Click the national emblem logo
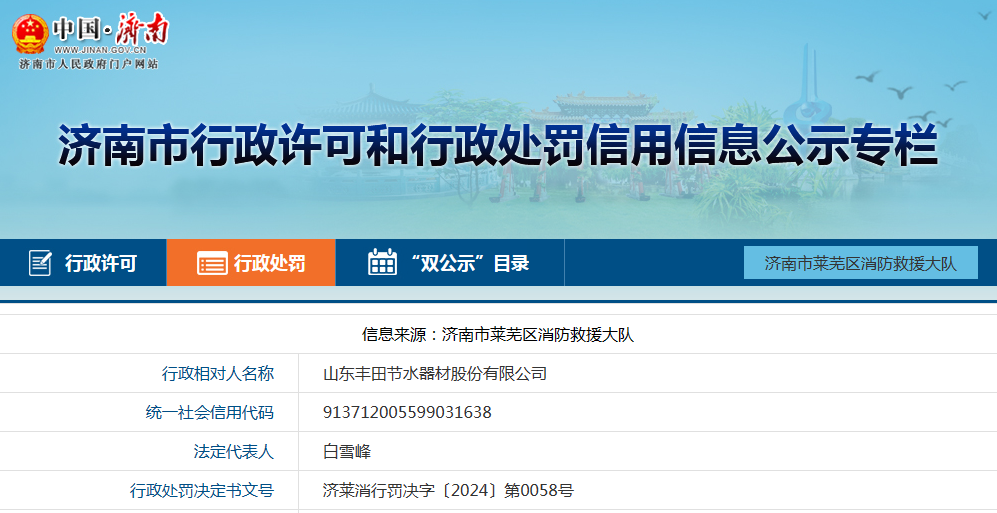The height and width of the screenshot is (513, 997). pyautogui.click(x=29, y=32)
